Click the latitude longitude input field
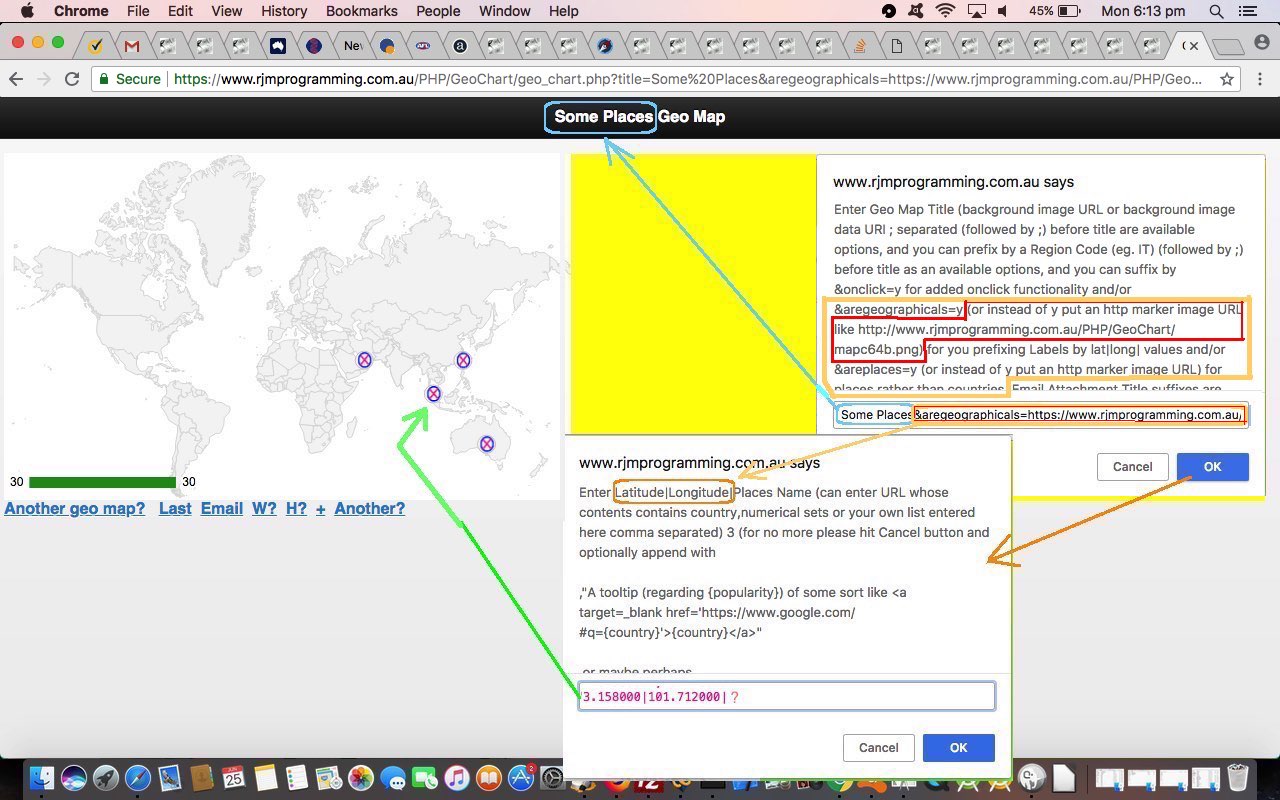This screenshot has width=1280, height=800. click(787, 696)
